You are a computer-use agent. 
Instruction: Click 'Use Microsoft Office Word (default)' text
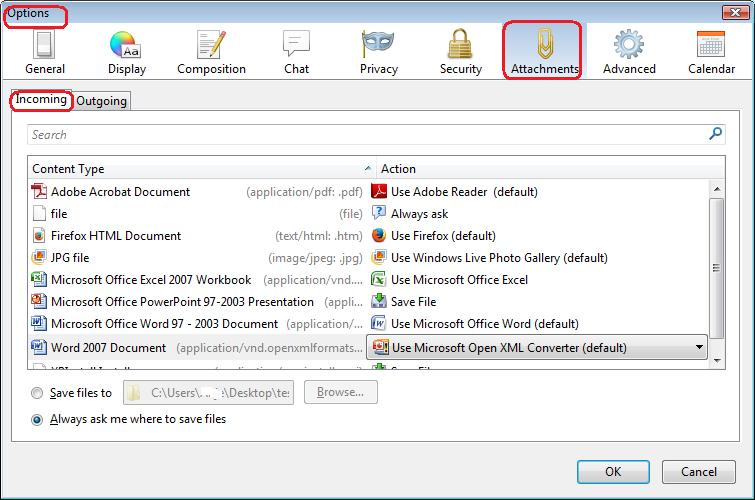point(485,324)
